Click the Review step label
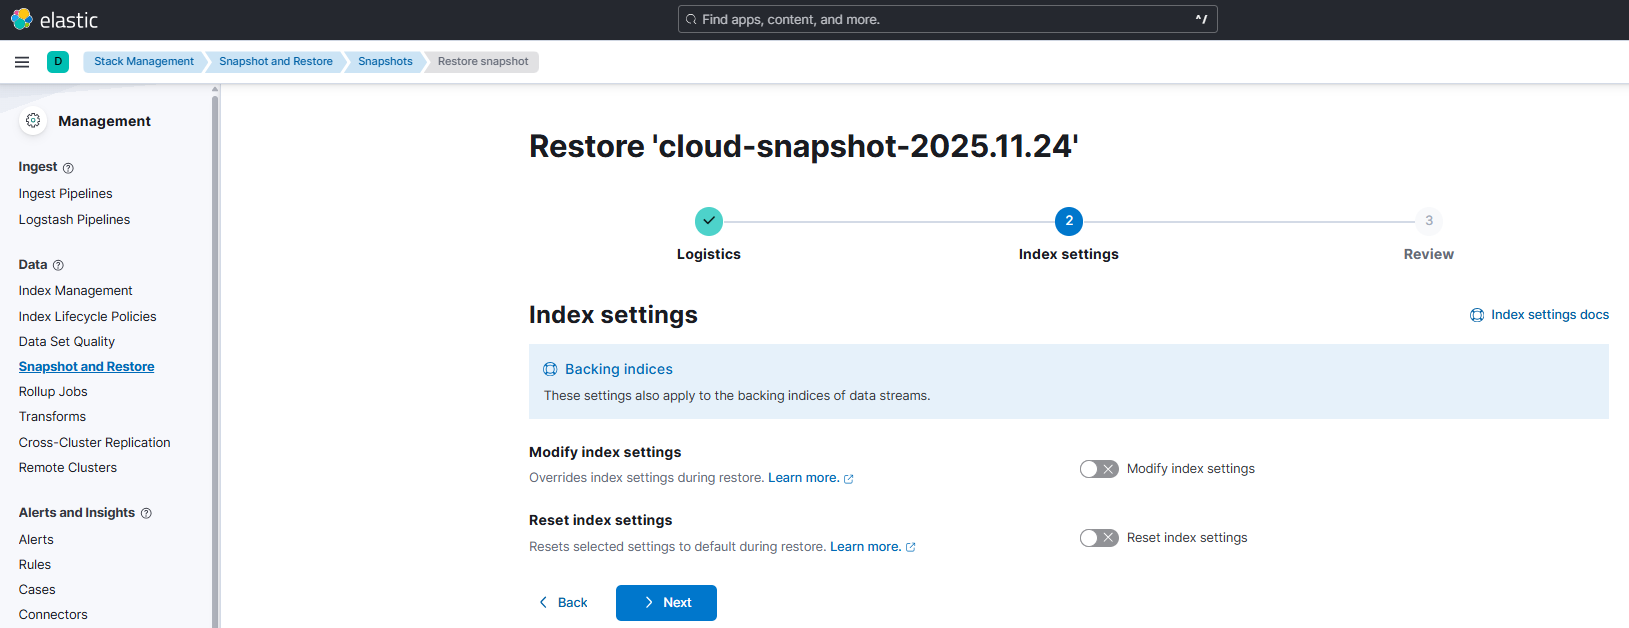Screen dimensions: 1629x628 pos(1429,255)
